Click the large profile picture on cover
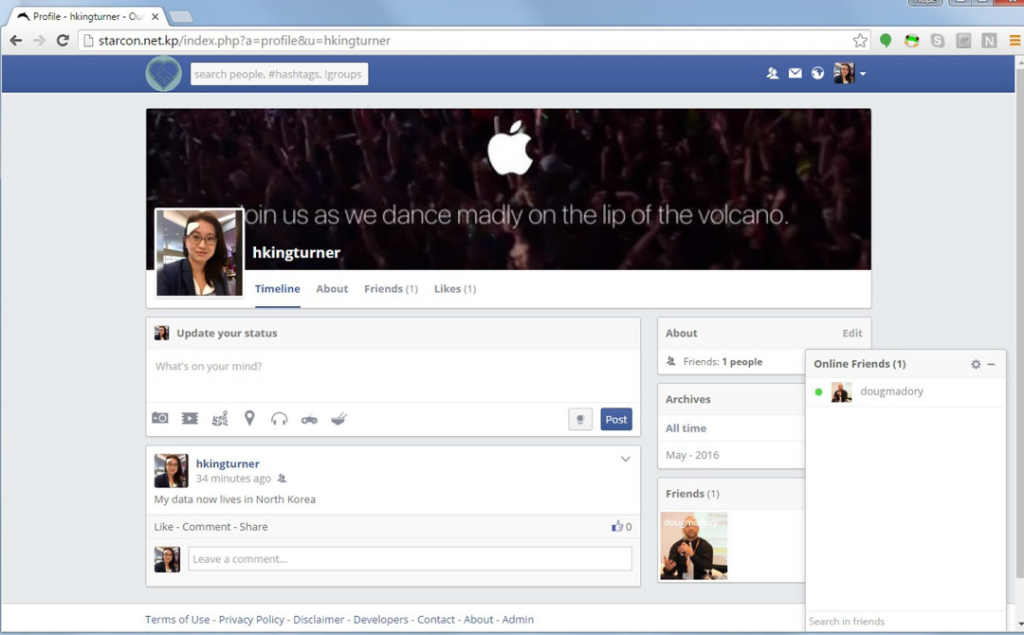The width and height of the screenshot is (1024, 635). click(x=199, y=252)
